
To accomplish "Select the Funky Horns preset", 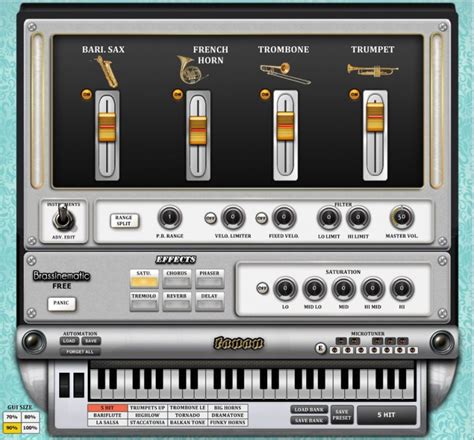I will (228, 422).
